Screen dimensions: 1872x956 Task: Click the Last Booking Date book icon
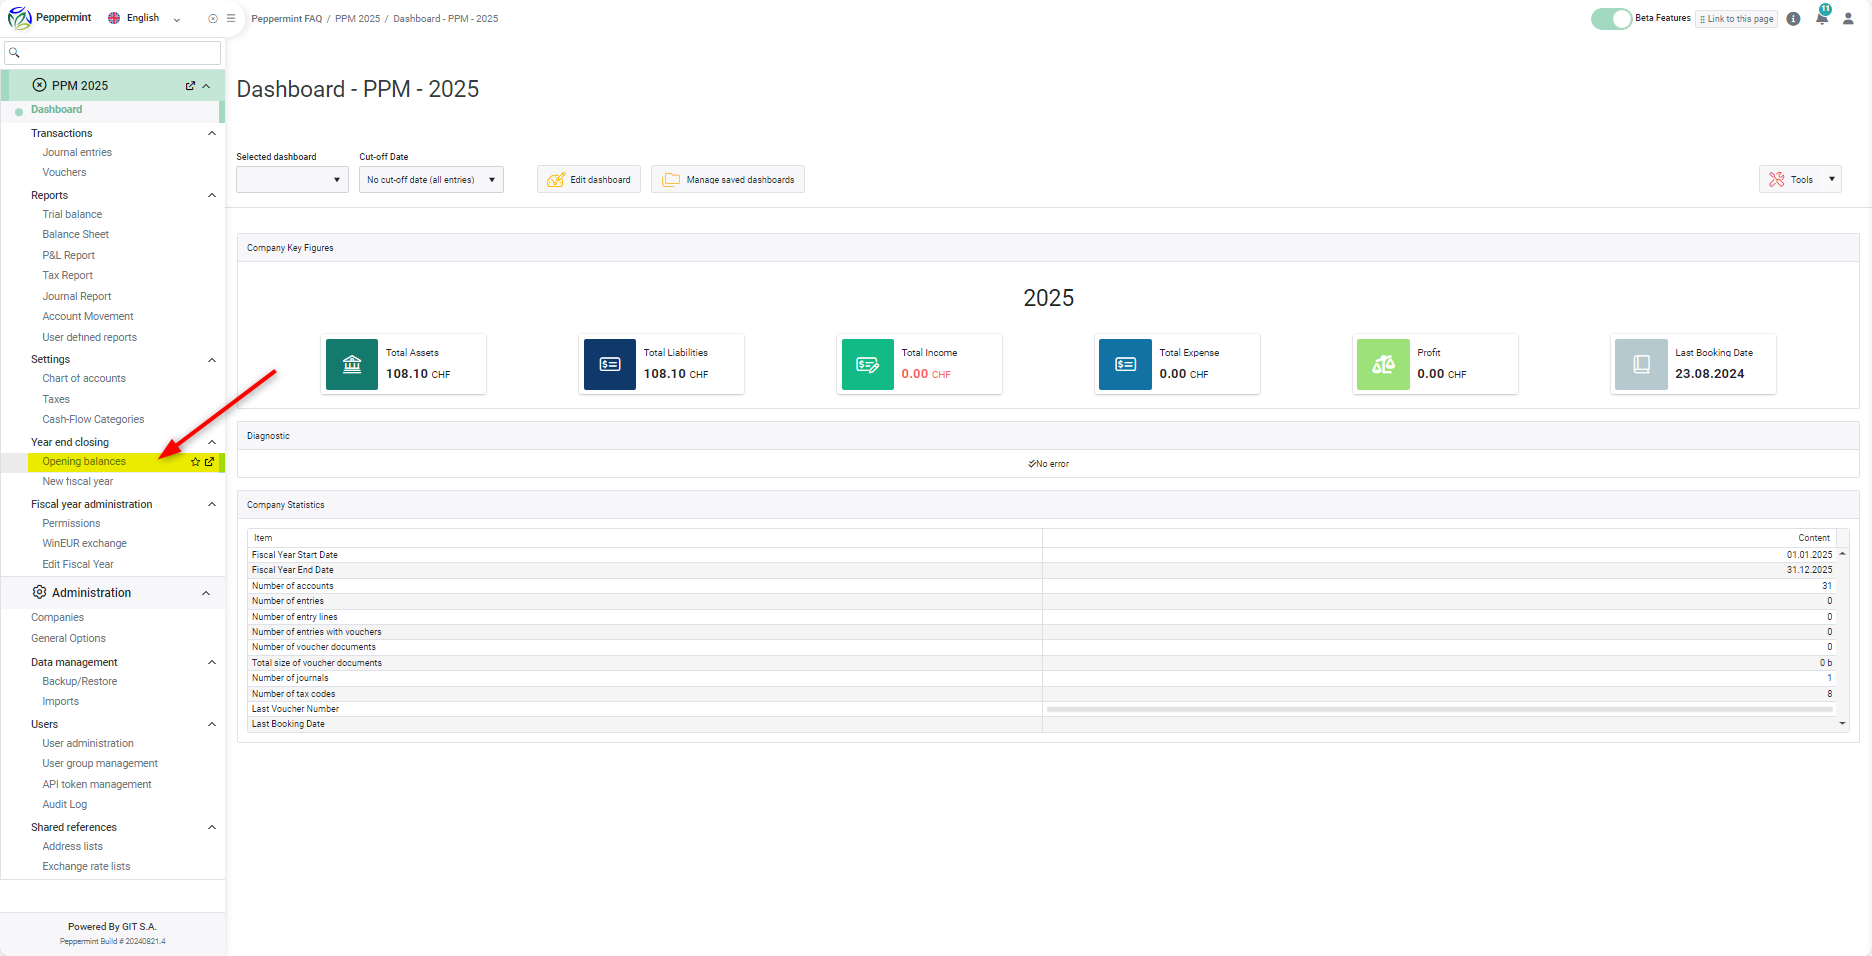point(1641,364)
